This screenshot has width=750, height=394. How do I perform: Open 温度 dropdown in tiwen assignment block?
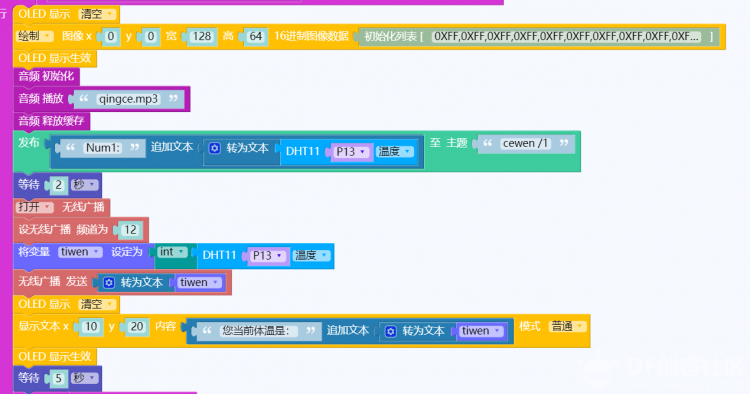(x=312, y=256)
